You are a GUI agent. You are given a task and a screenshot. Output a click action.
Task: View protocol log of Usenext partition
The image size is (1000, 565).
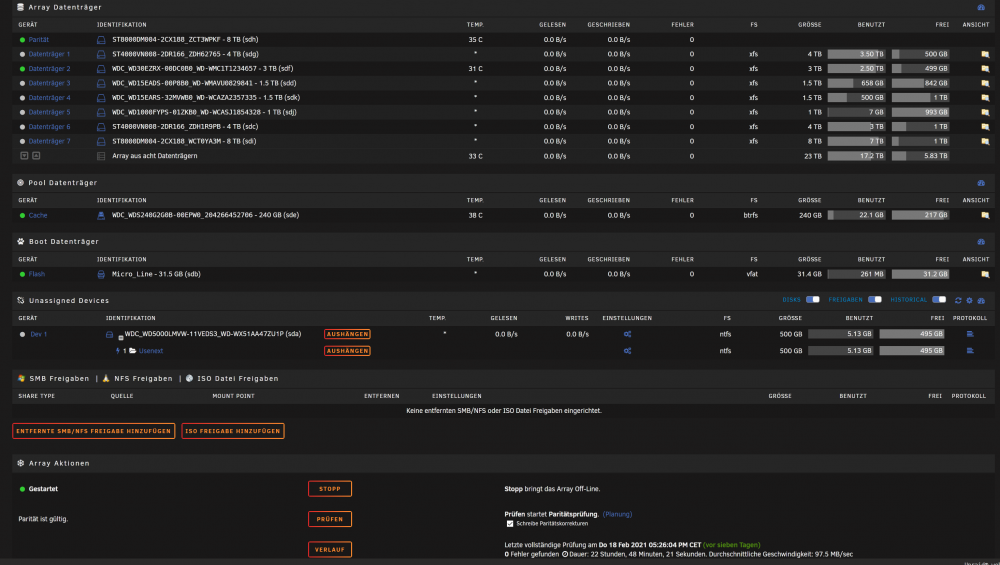pyautogui.click(x=970, y=351)
